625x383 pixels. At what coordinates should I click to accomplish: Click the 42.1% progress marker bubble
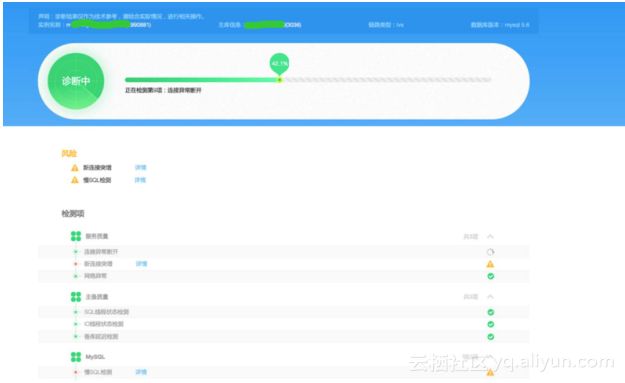279,63
